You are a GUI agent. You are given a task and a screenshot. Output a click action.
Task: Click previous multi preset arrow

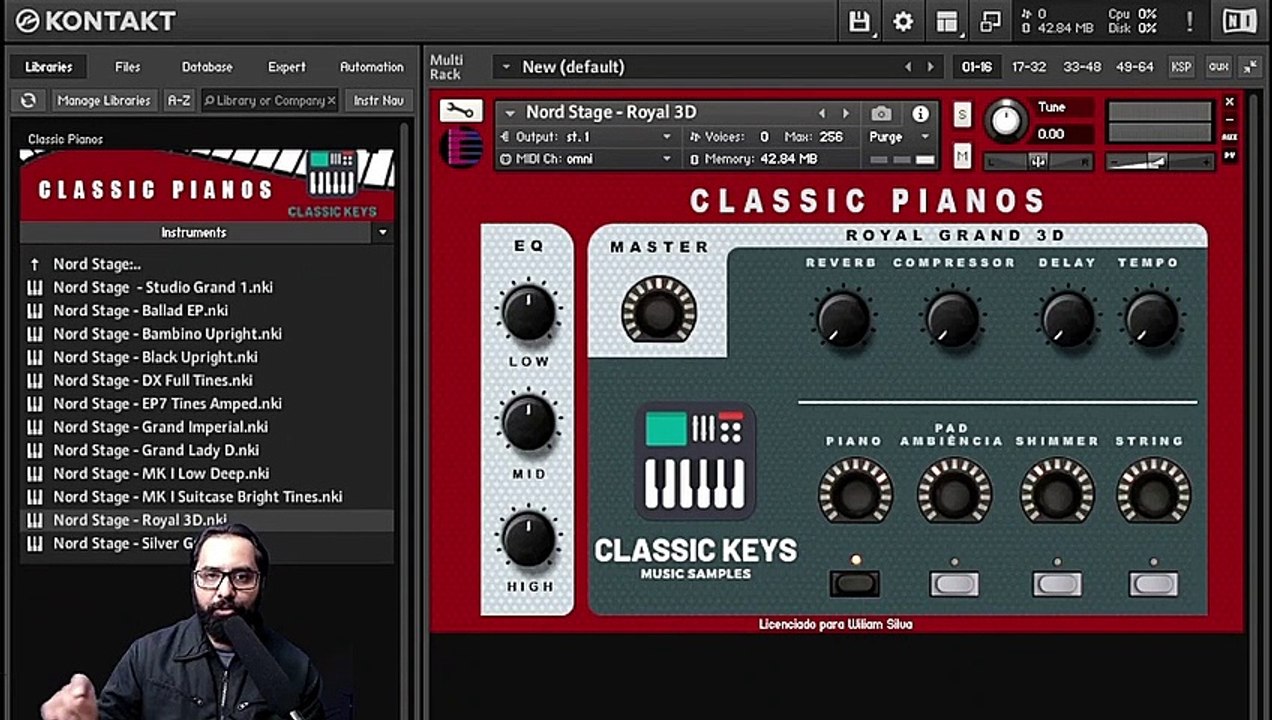(x=908, y=67)
